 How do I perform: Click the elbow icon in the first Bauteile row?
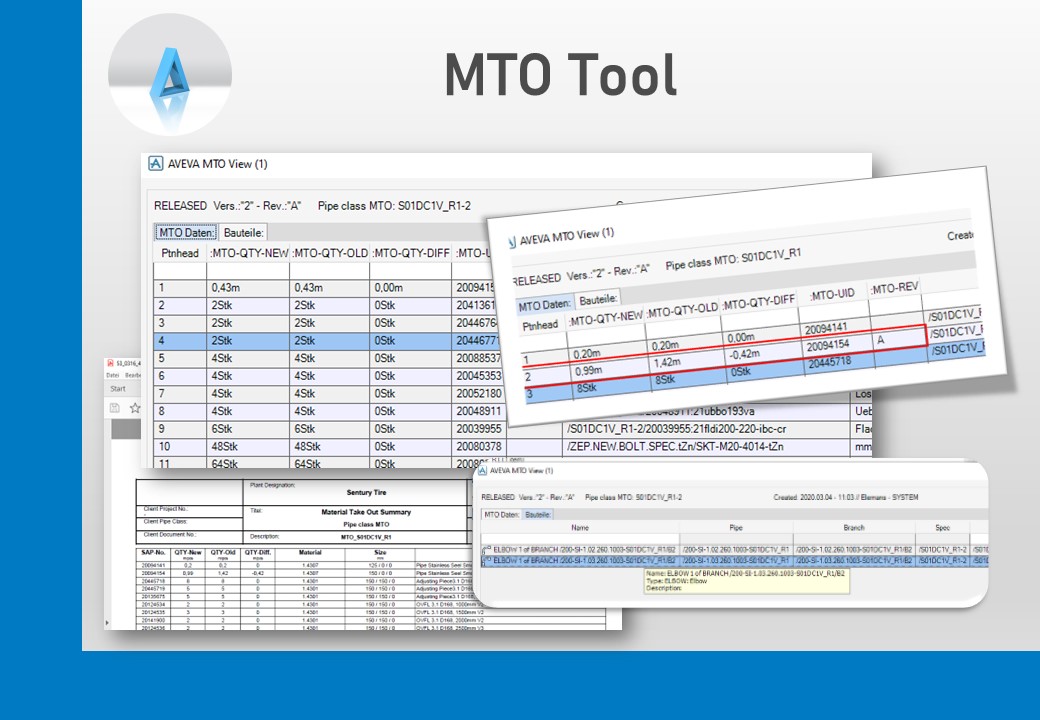(x=487, y=549)
